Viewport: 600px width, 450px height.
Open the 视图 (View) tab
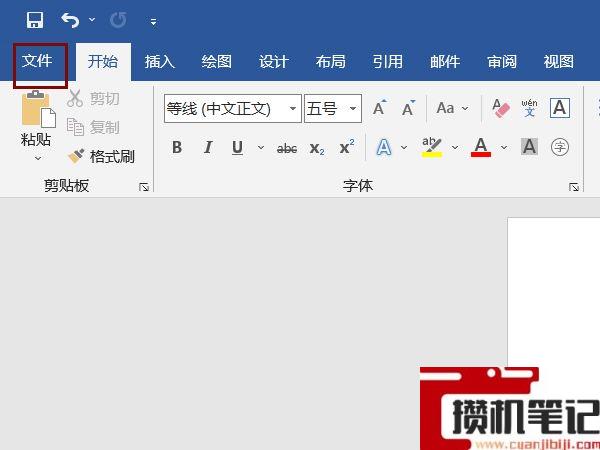point(559,62)
